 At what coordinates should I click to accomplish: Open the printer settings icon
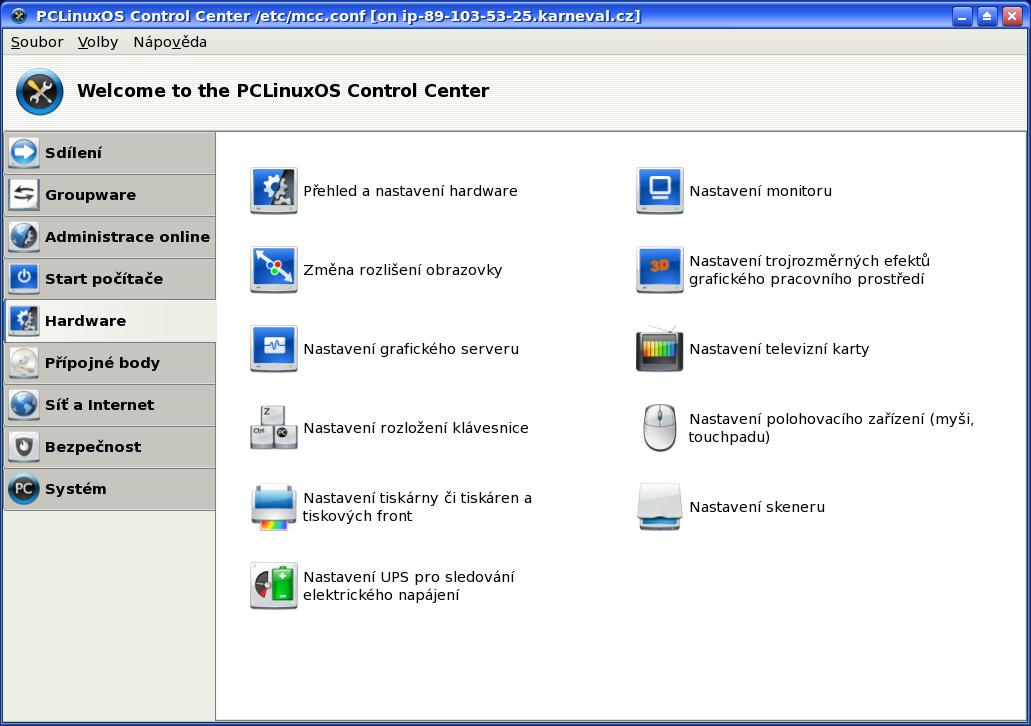(274, 506)
